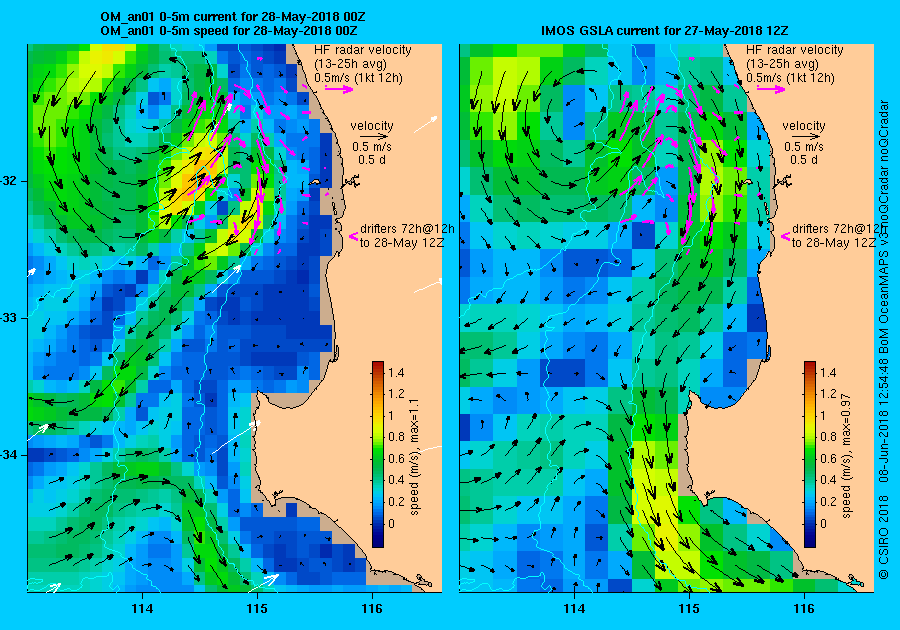Click the right map's 'velocity' legend label
The width and height of the screenshot is (900, 630).
[804, 126]
